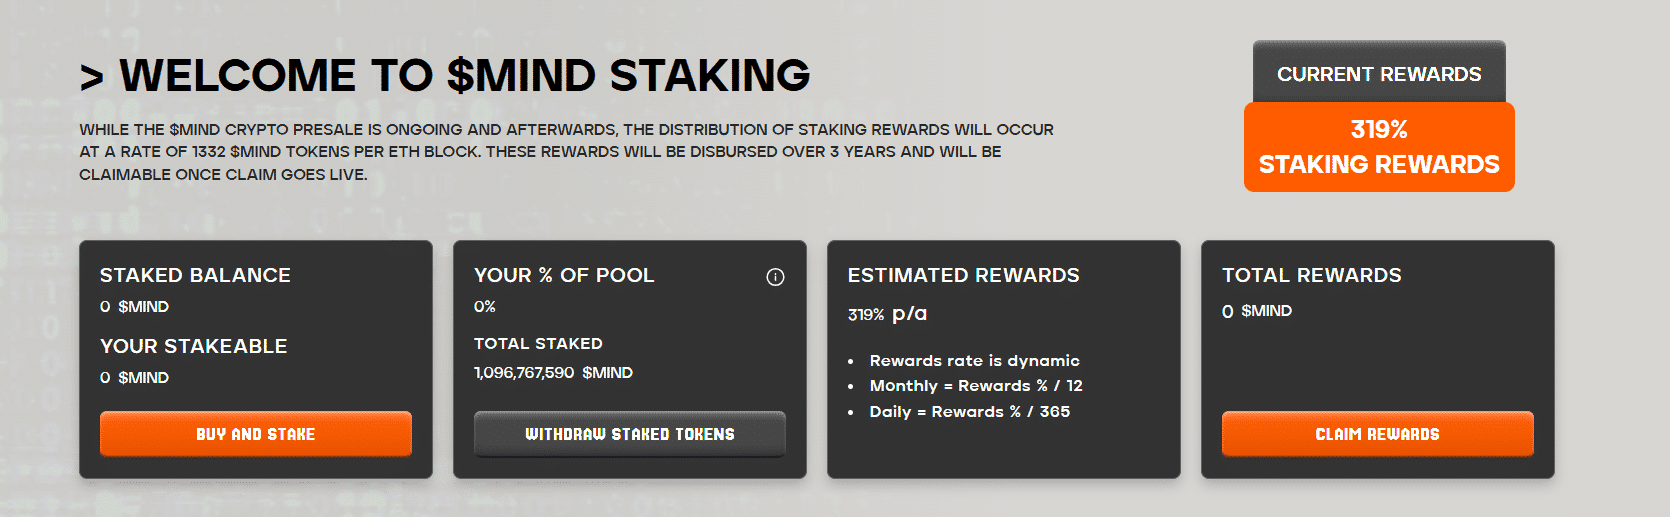
Task: Click the Daily = Rewards % / 365 line
Action: pyautogui.click(x=969, y=412)
